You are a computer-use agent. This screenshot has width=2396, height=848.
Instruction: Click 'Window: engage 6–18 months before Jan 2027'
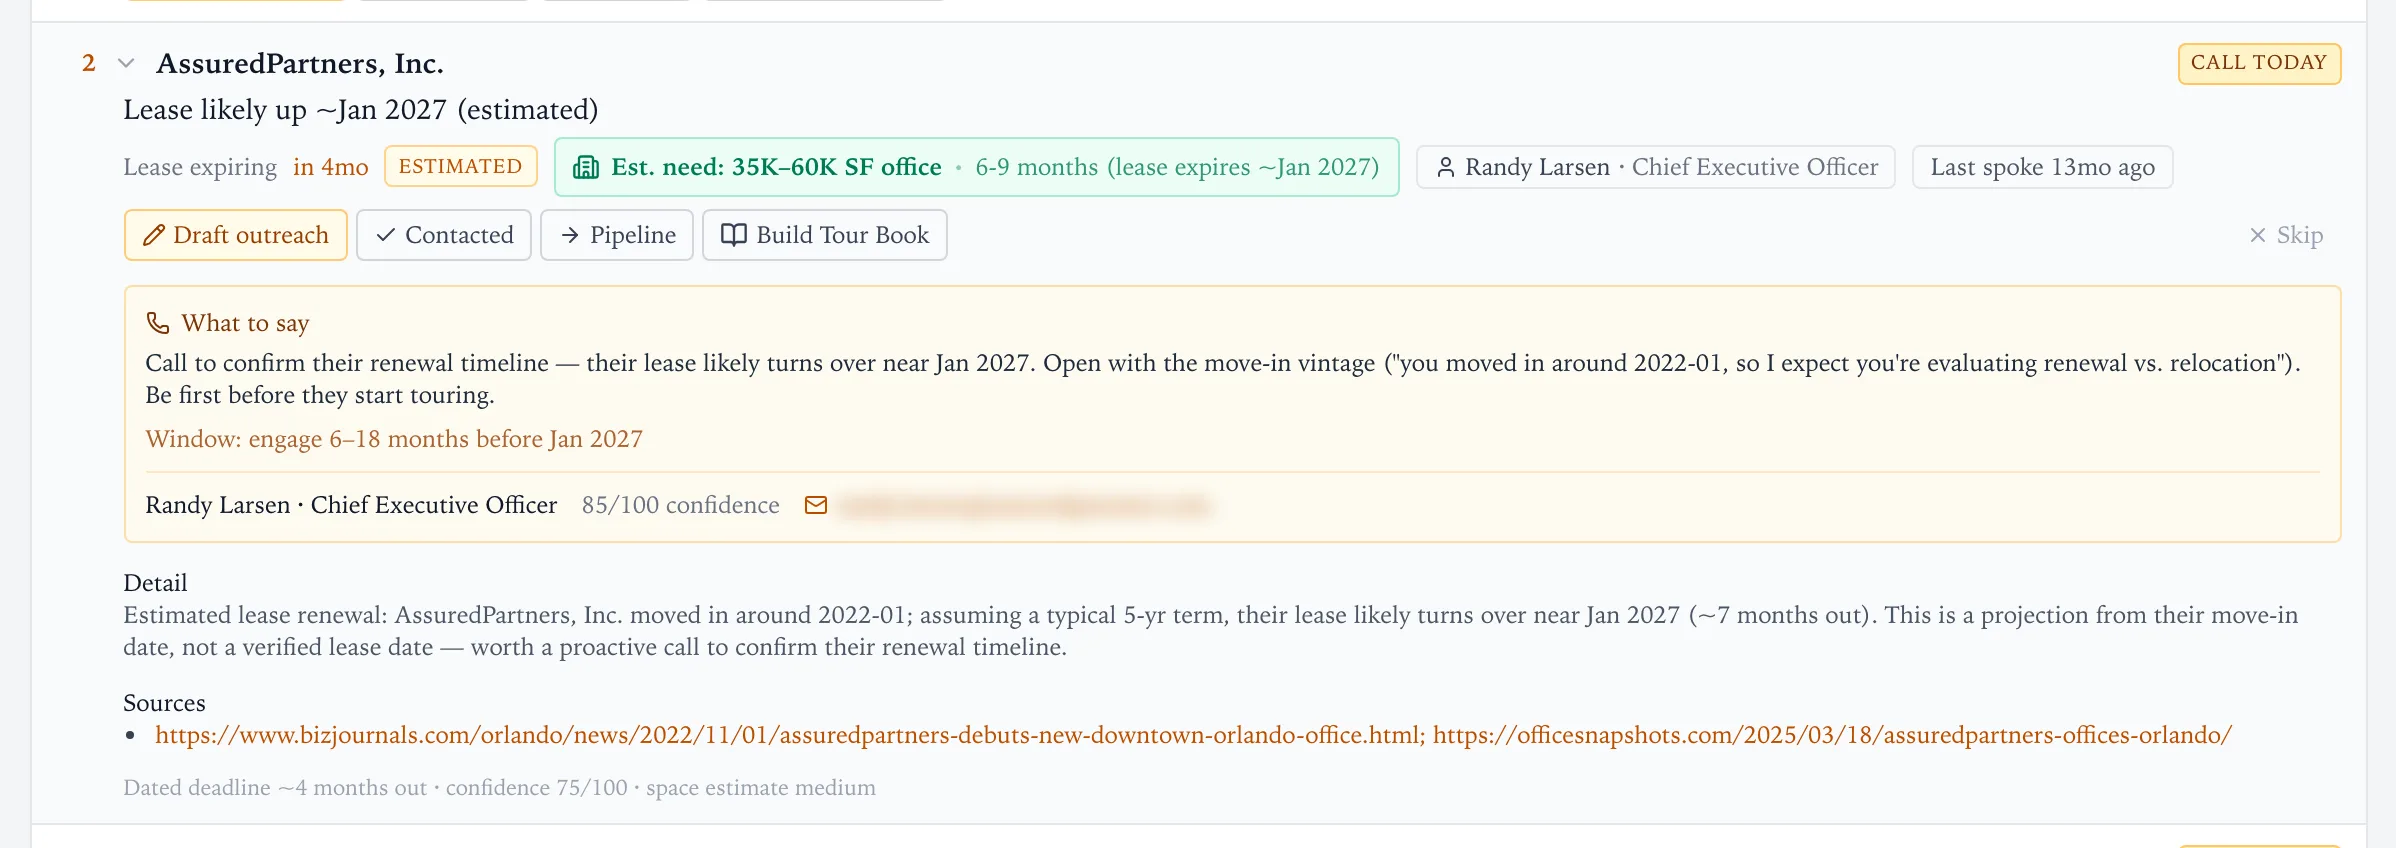coord(394,439)
